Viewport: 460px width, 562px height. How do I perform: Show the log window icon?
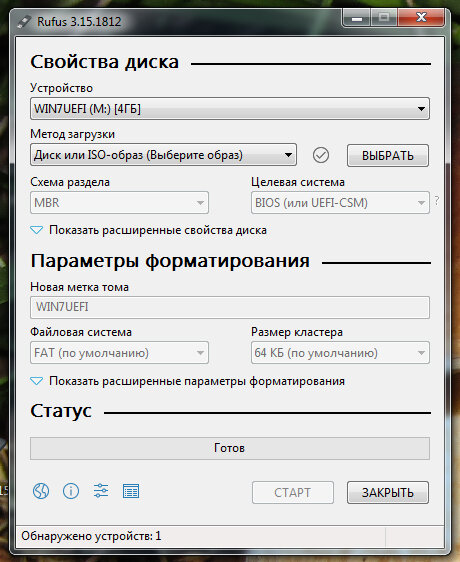pos(131,491)
